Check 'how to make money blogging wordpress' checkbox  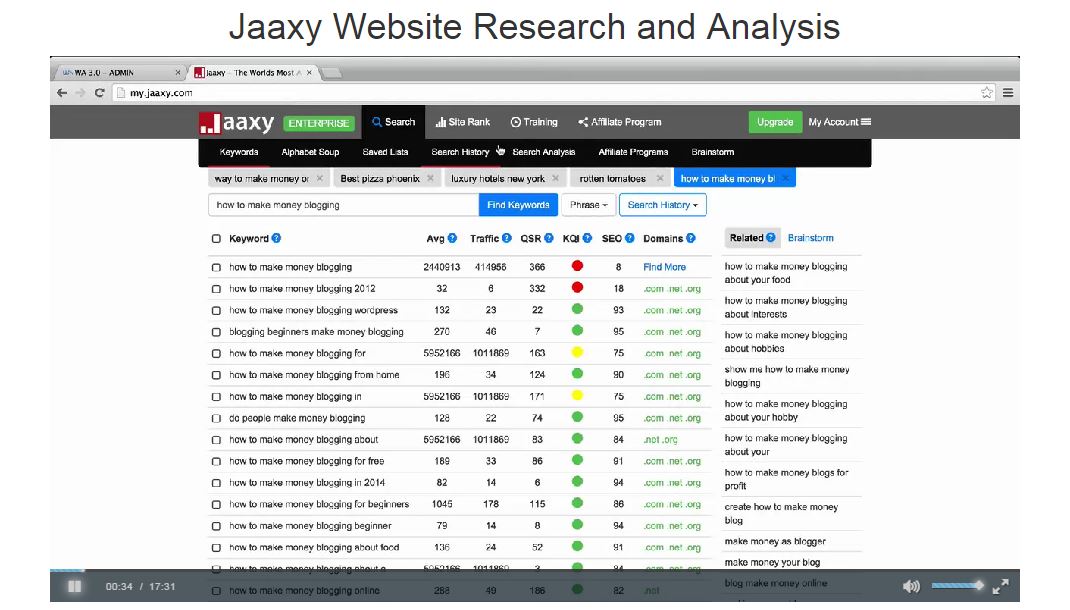[216, 310]
